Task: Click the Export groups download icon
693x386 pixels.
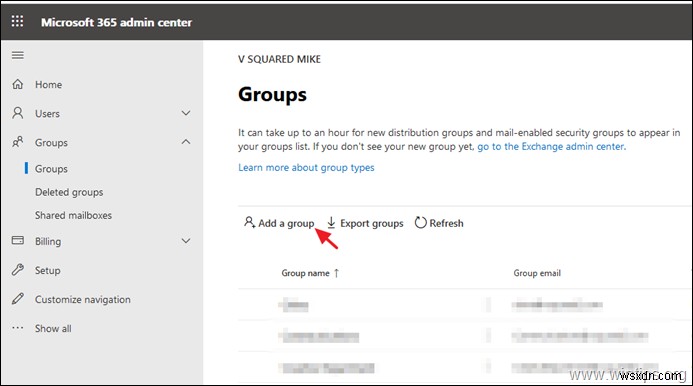Action: (x=331, y=223)
